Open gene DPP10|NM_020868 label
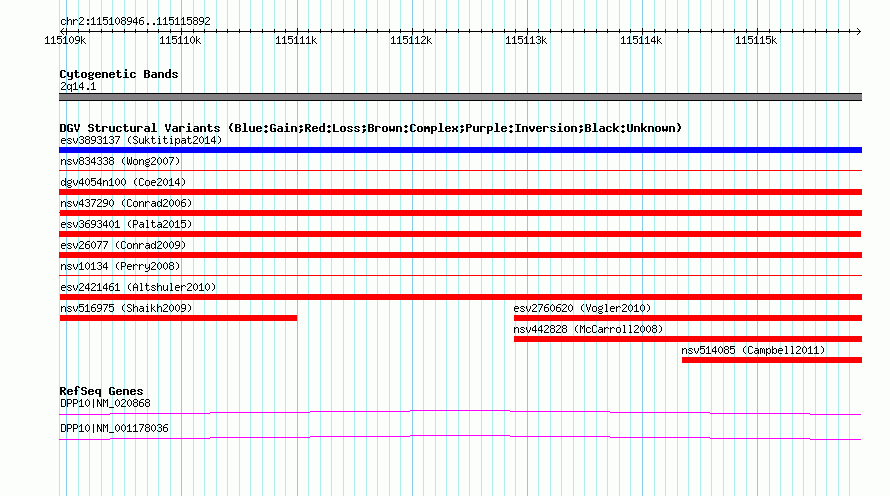 [x=105, y=403]
